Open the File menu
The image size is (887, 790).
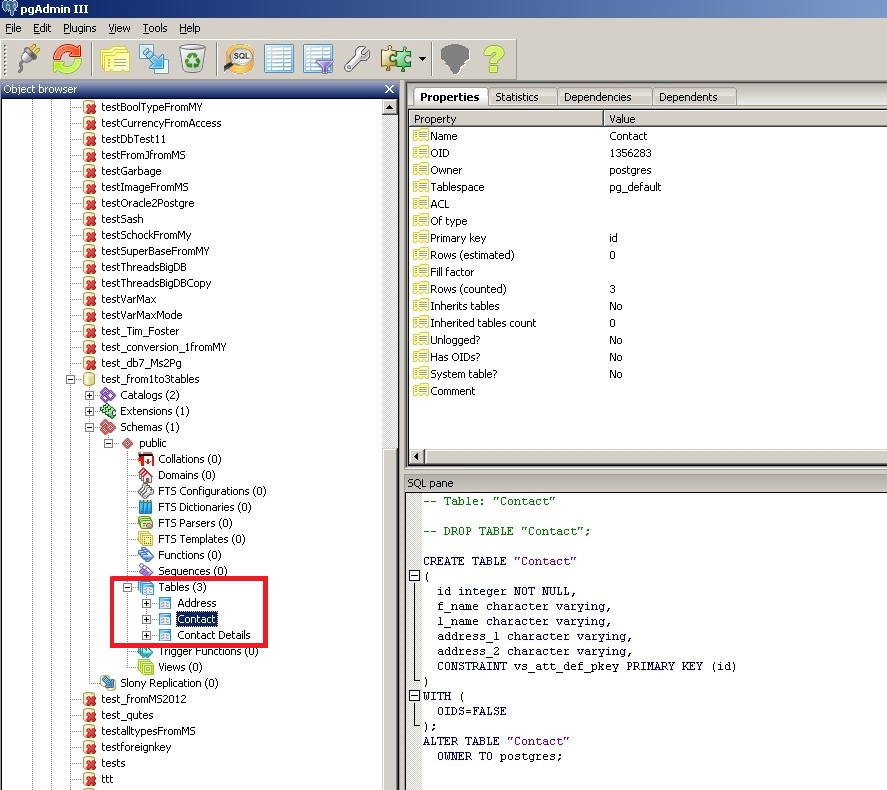pyautogui.click(x=13, y=28)
